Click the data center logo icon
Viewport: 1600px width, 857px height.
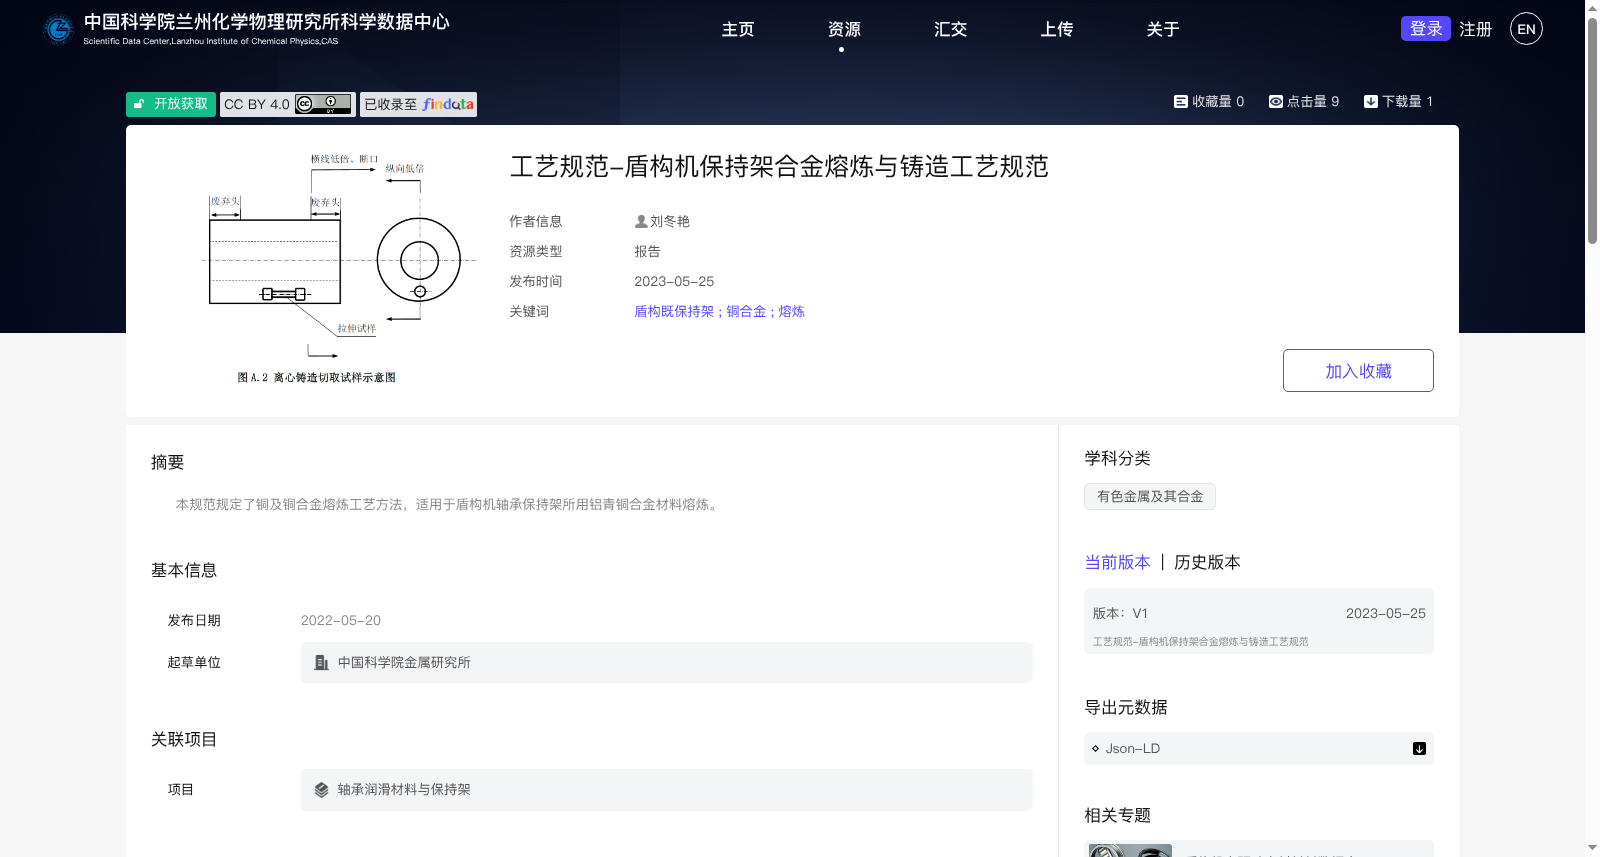pyautogui.click(x=59, y=29)
